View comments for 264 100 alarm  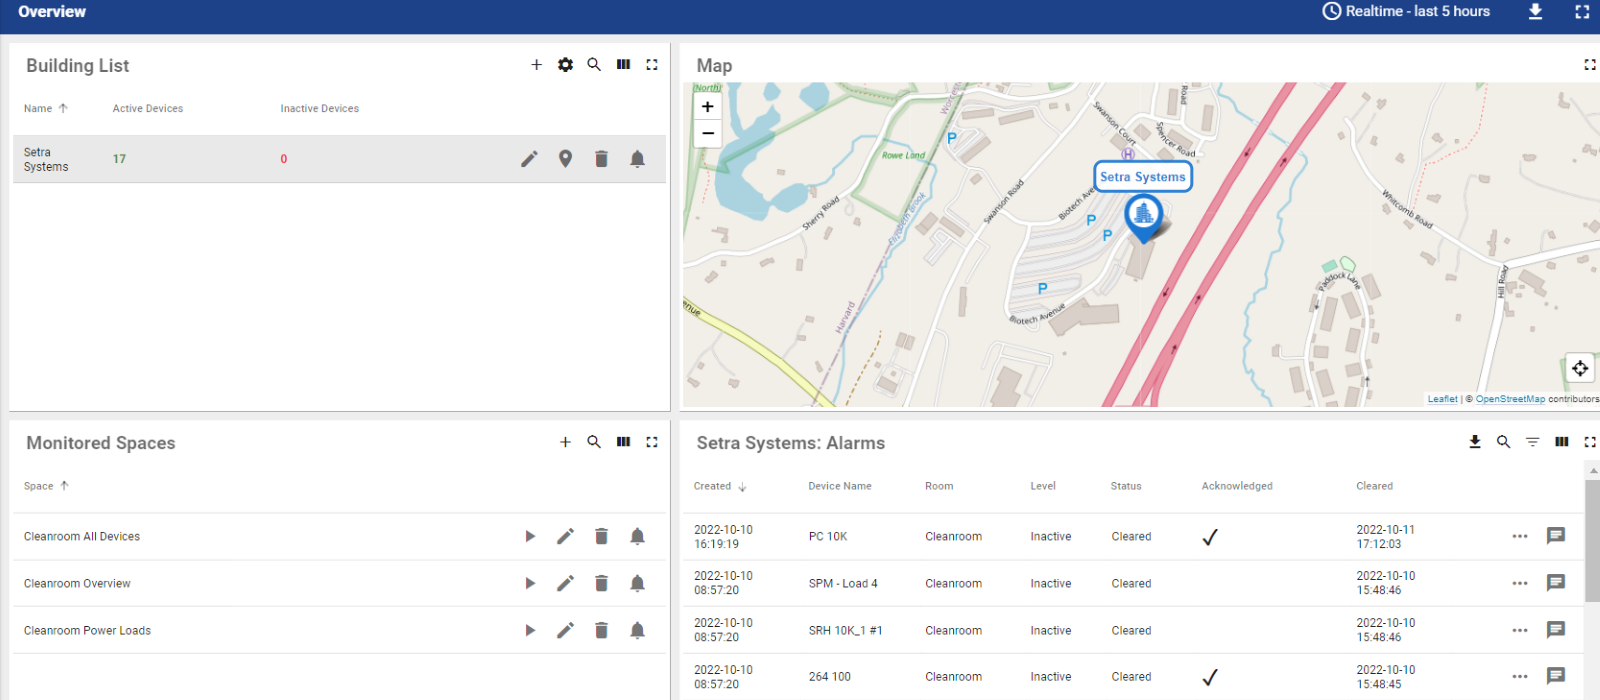coord(1556,676)
